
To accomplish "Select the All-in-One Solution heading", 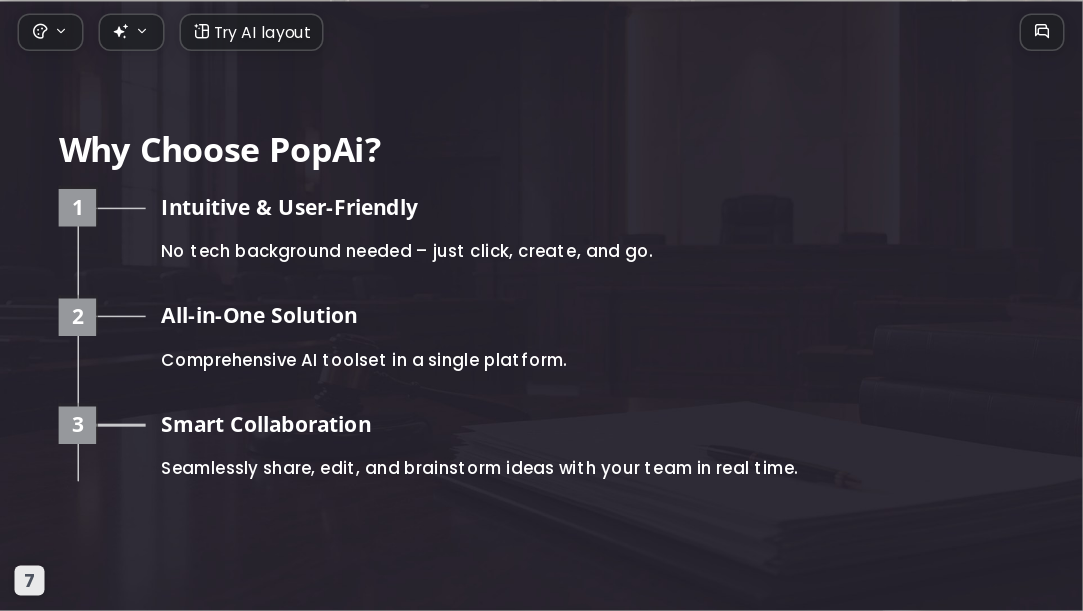I will [x=259, y=316].
